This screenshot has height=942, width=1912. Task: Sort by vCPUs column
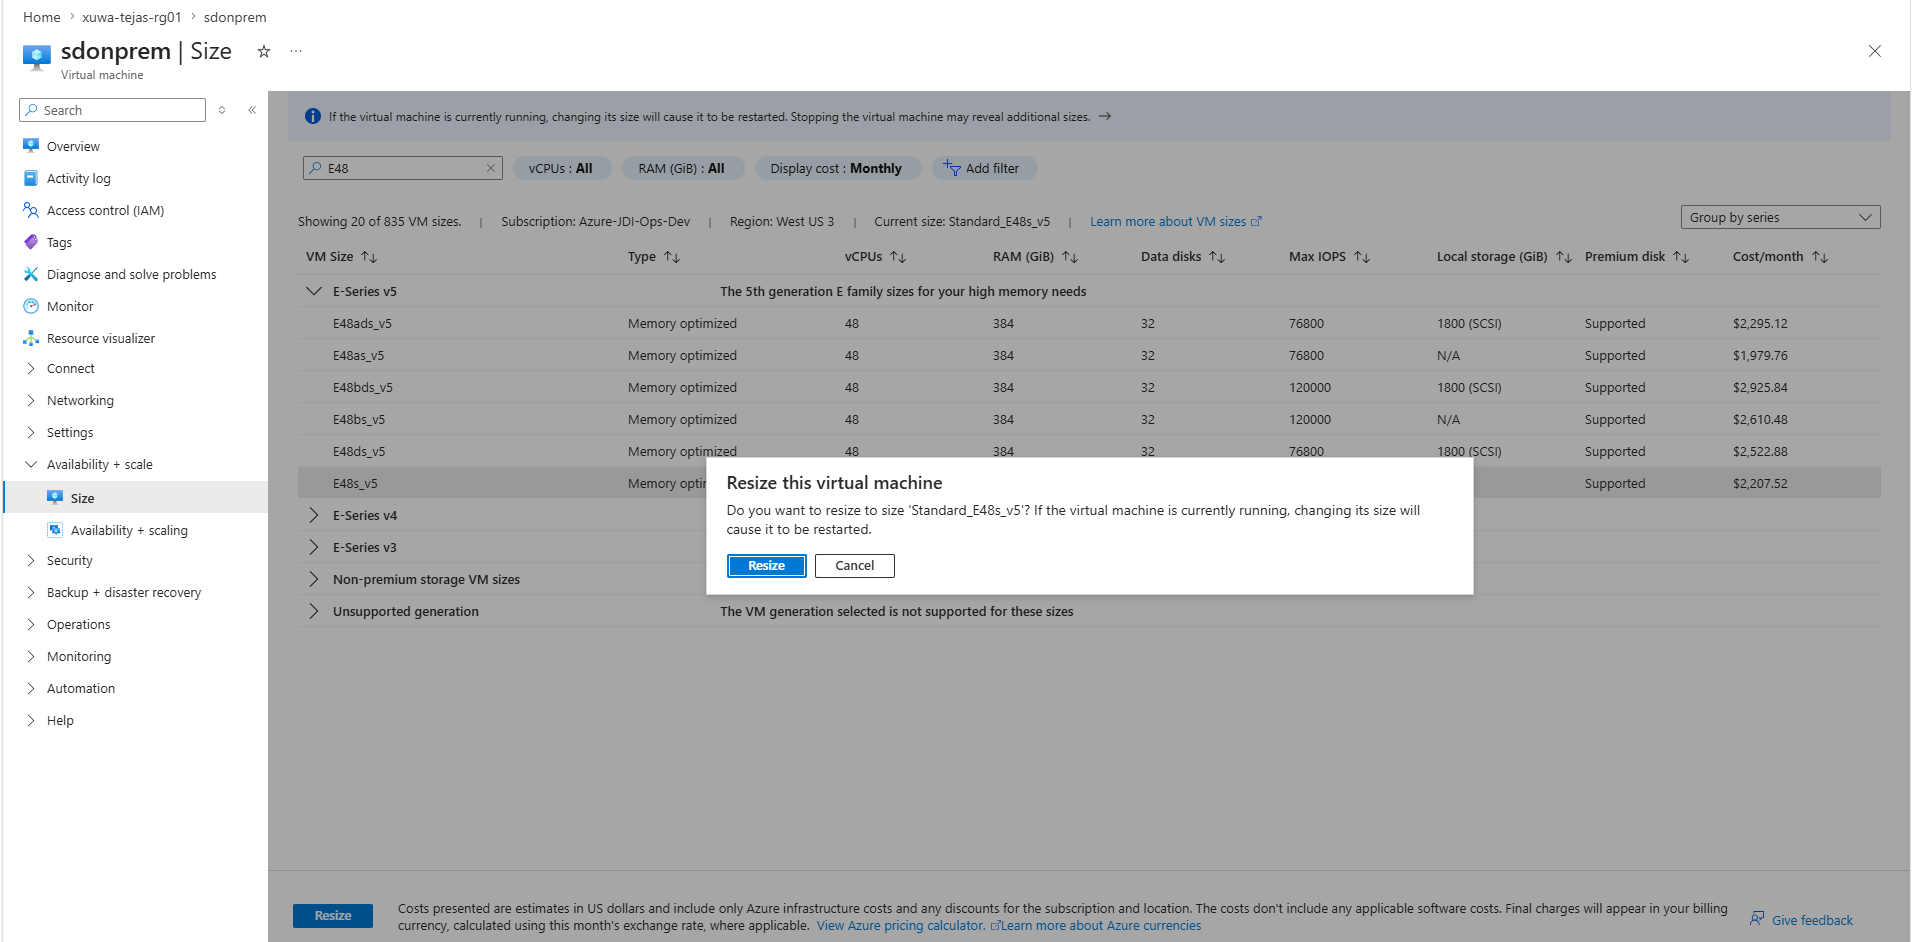875,257
